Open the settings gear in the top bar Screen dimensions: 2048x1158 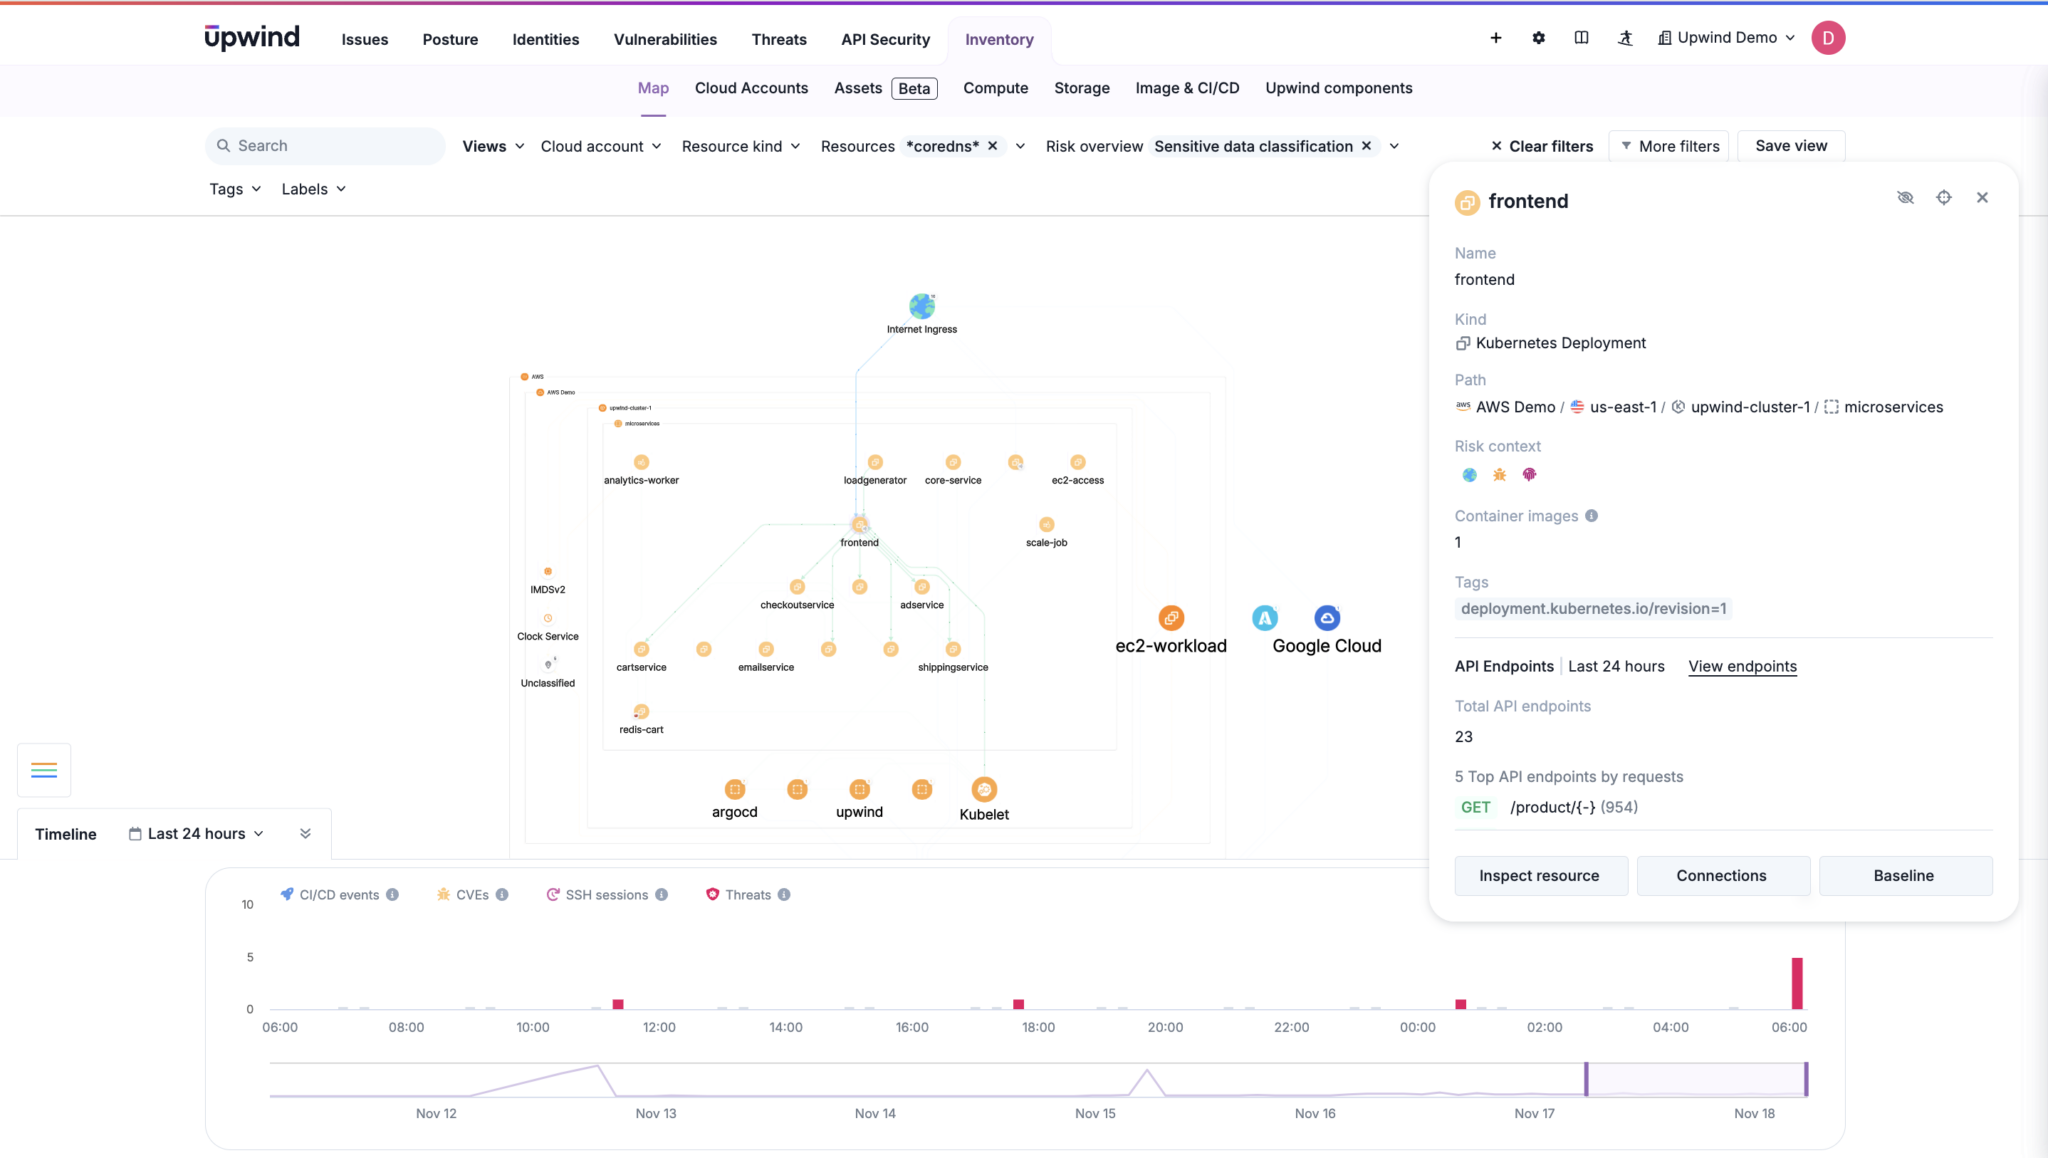pos(1538,38)
